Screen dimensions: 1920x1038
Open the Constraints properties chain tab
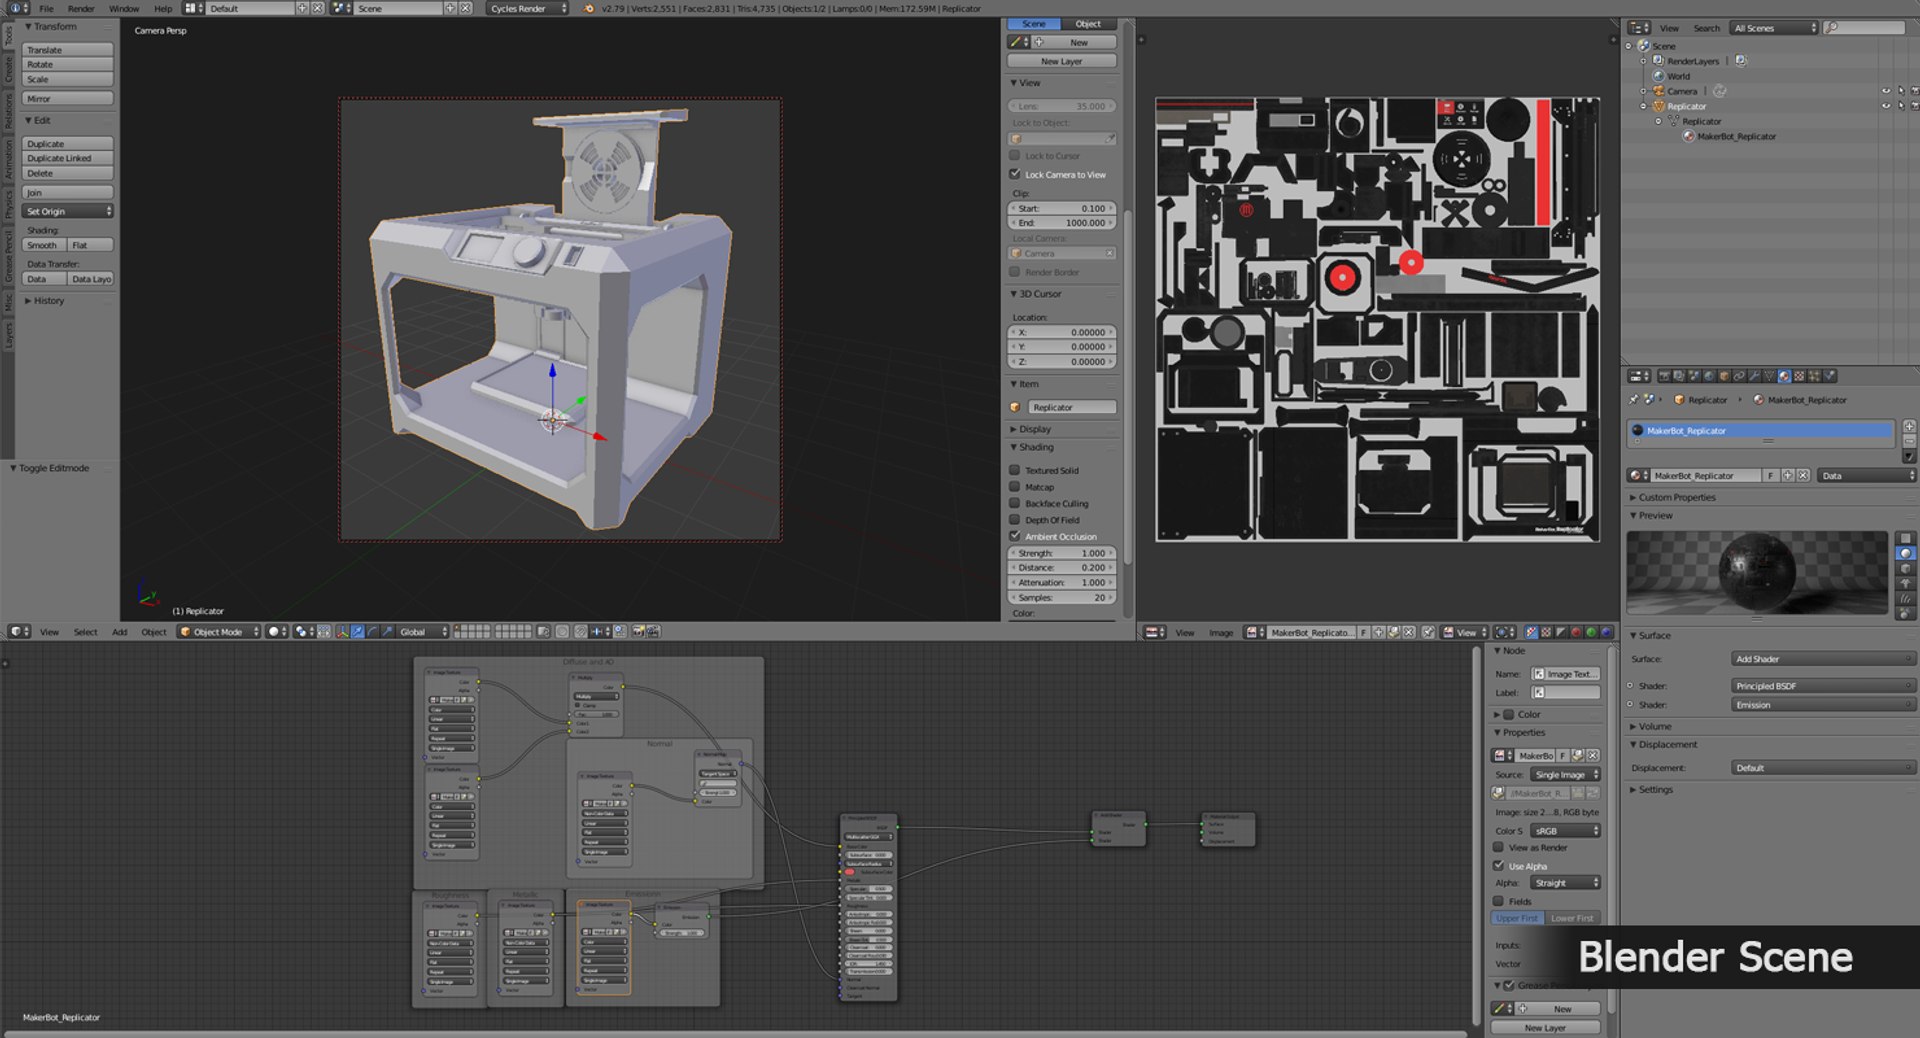tap(1739, 376)
